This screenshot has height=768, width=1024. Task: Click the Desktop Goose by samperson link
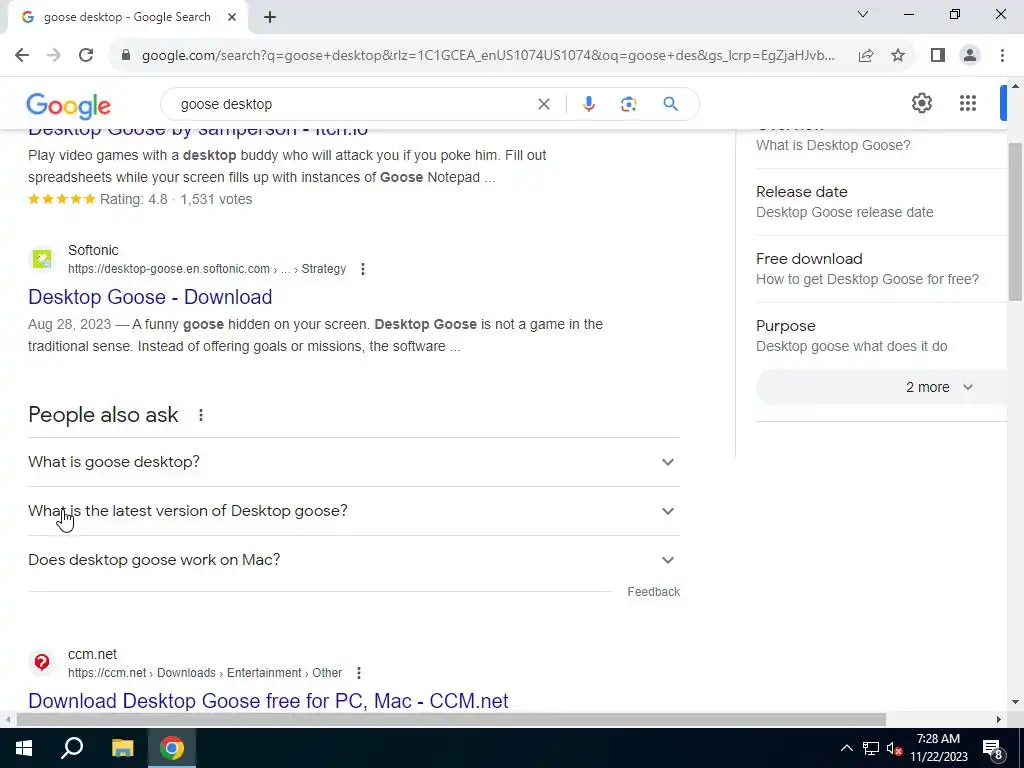click(198, 130)
